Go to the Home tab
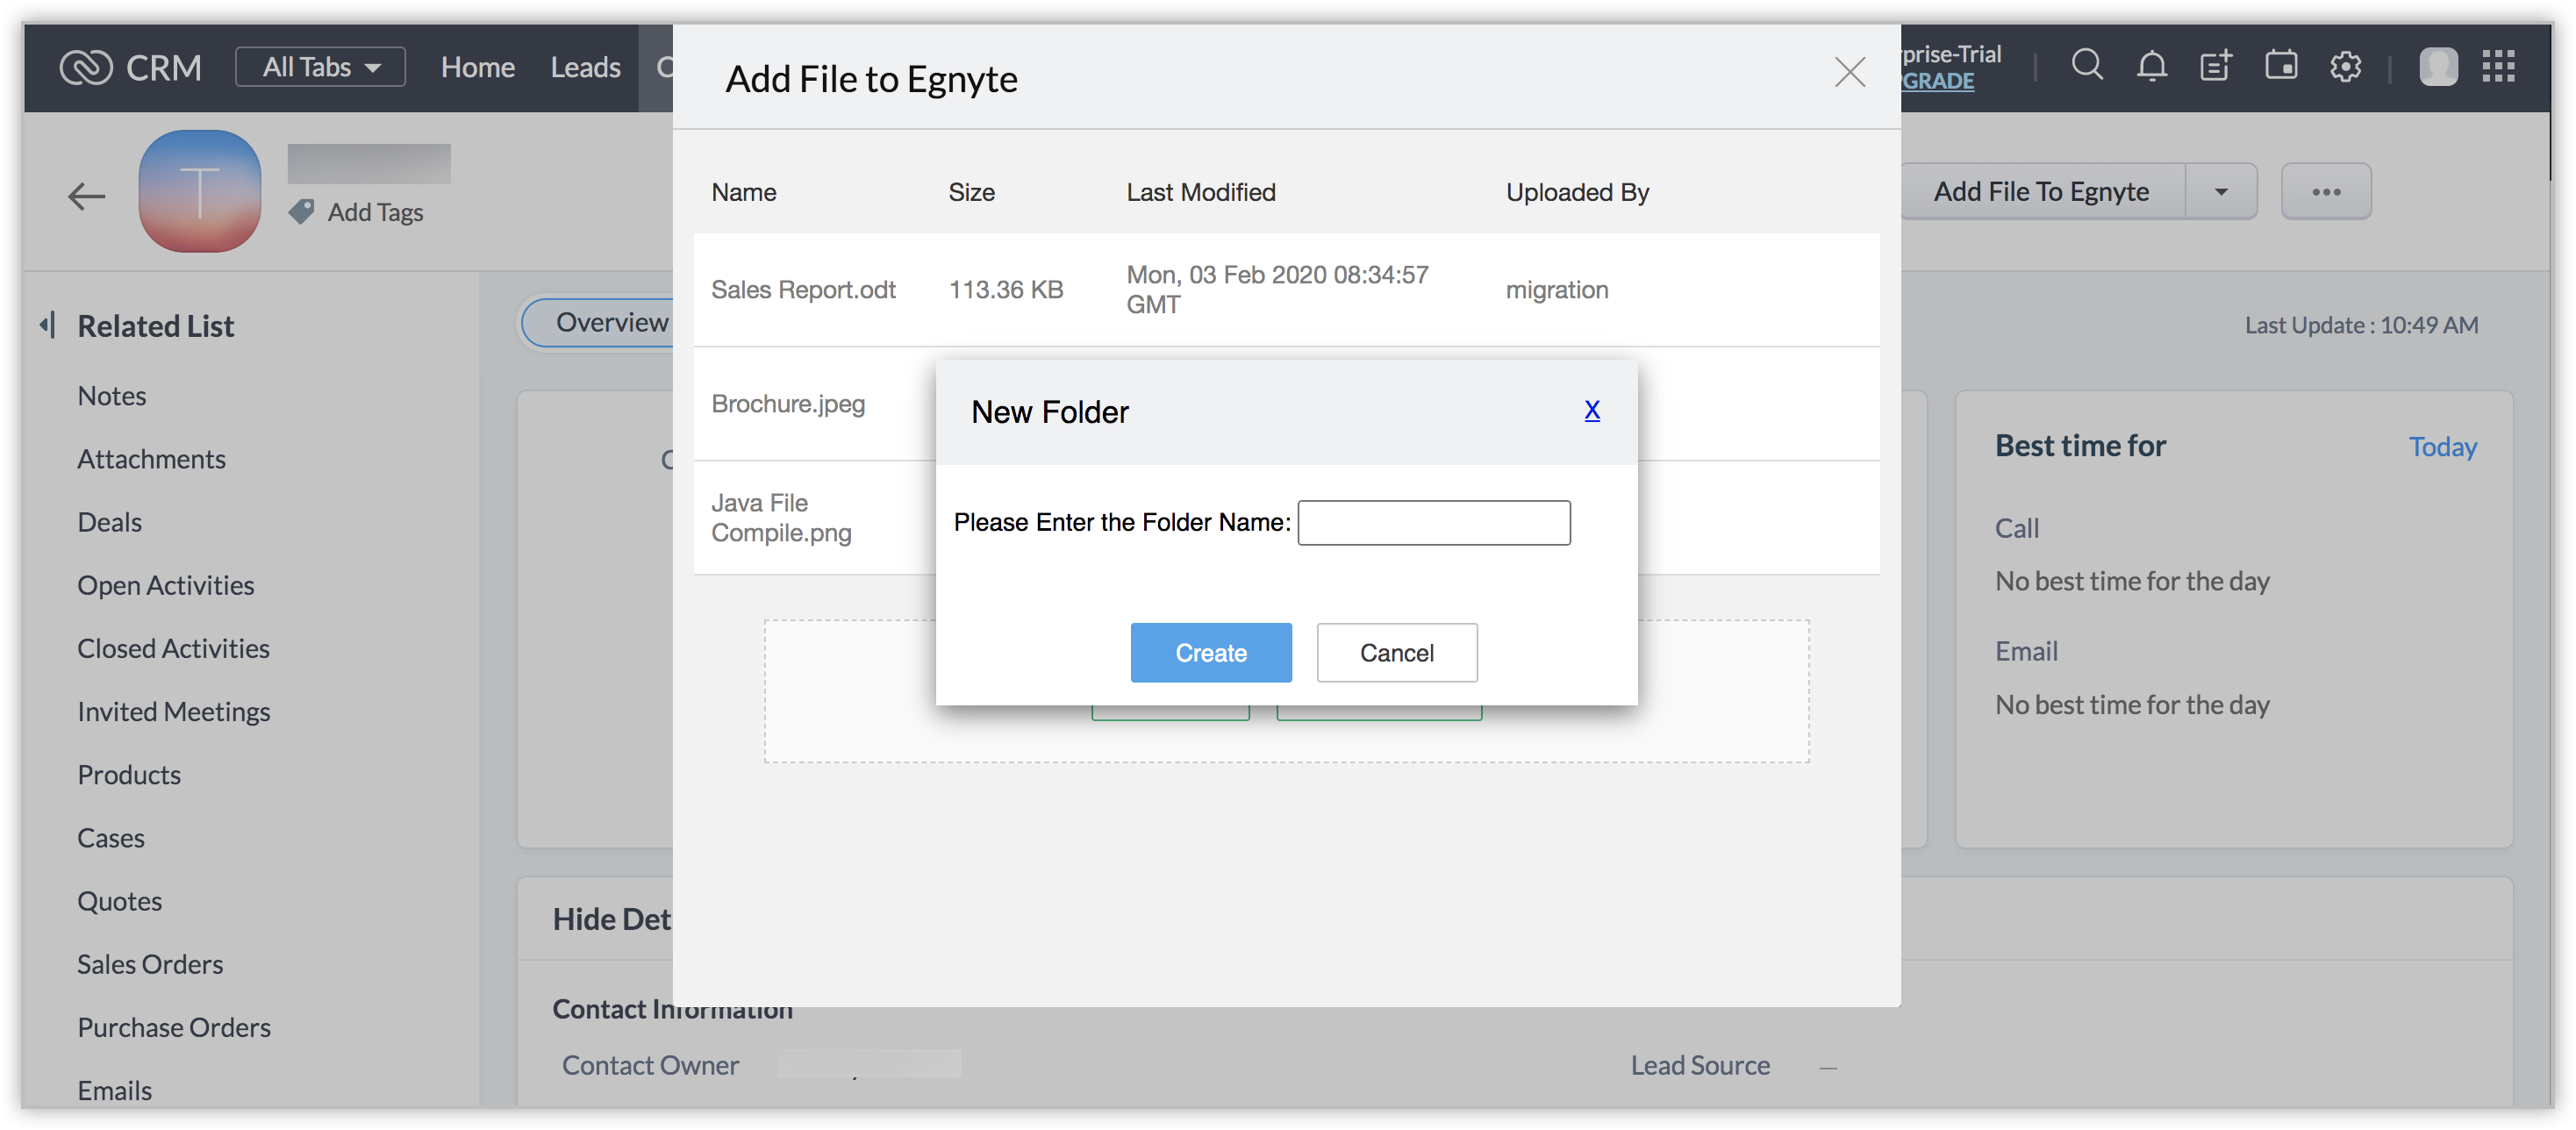The width and height of the screenshot is (2576, 1130). [x=477, y=67]
